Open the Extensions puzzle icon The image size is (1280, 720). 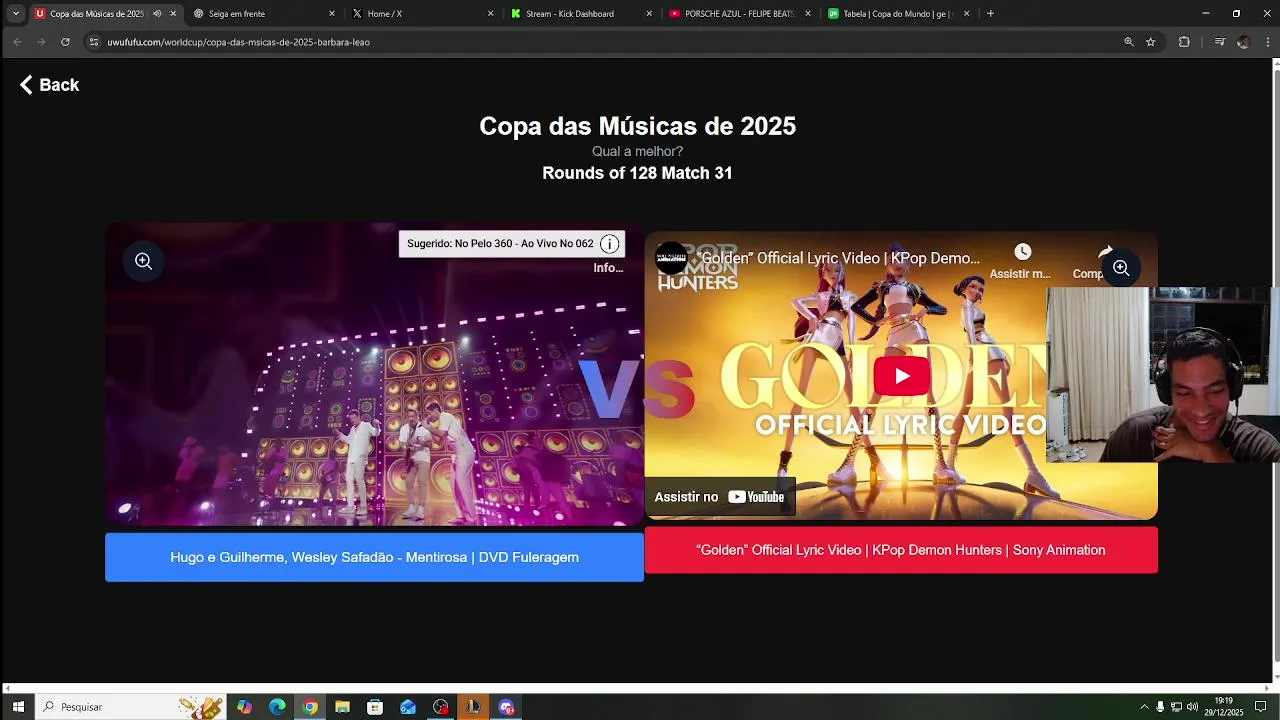(1184, 42)
